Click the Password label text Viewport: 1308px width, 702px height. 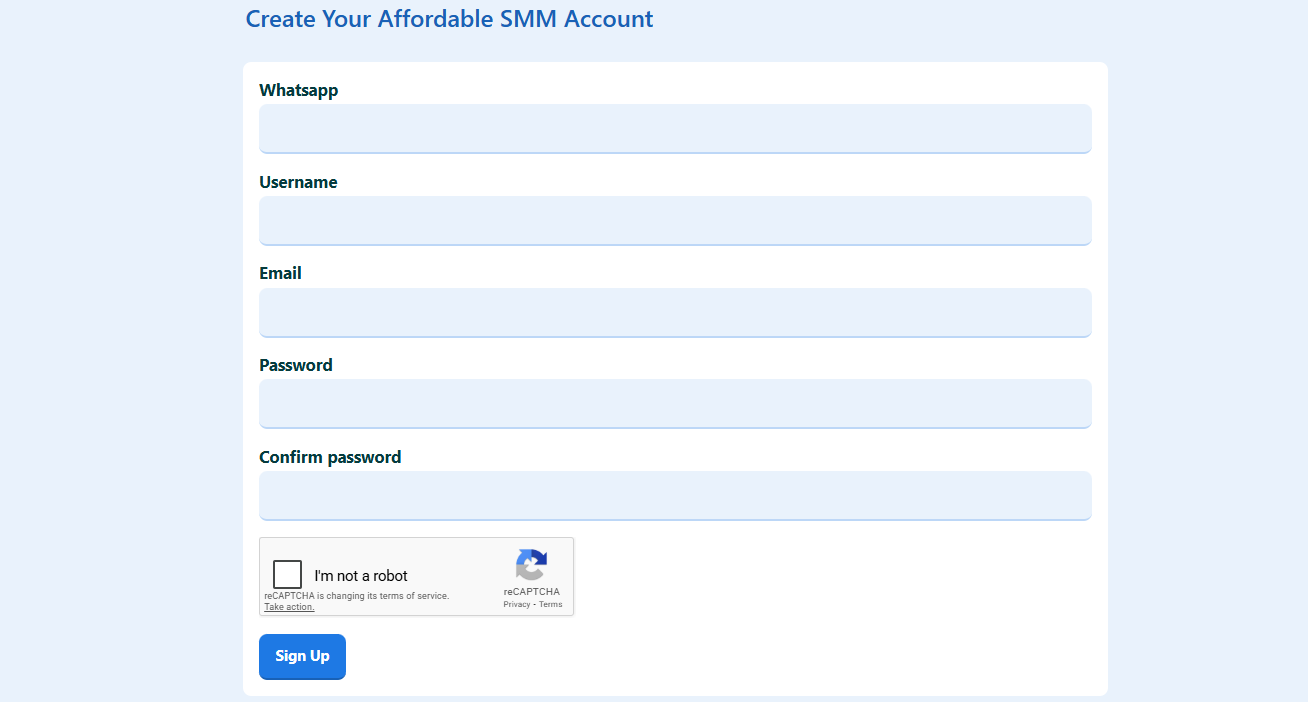pos(296,365)
